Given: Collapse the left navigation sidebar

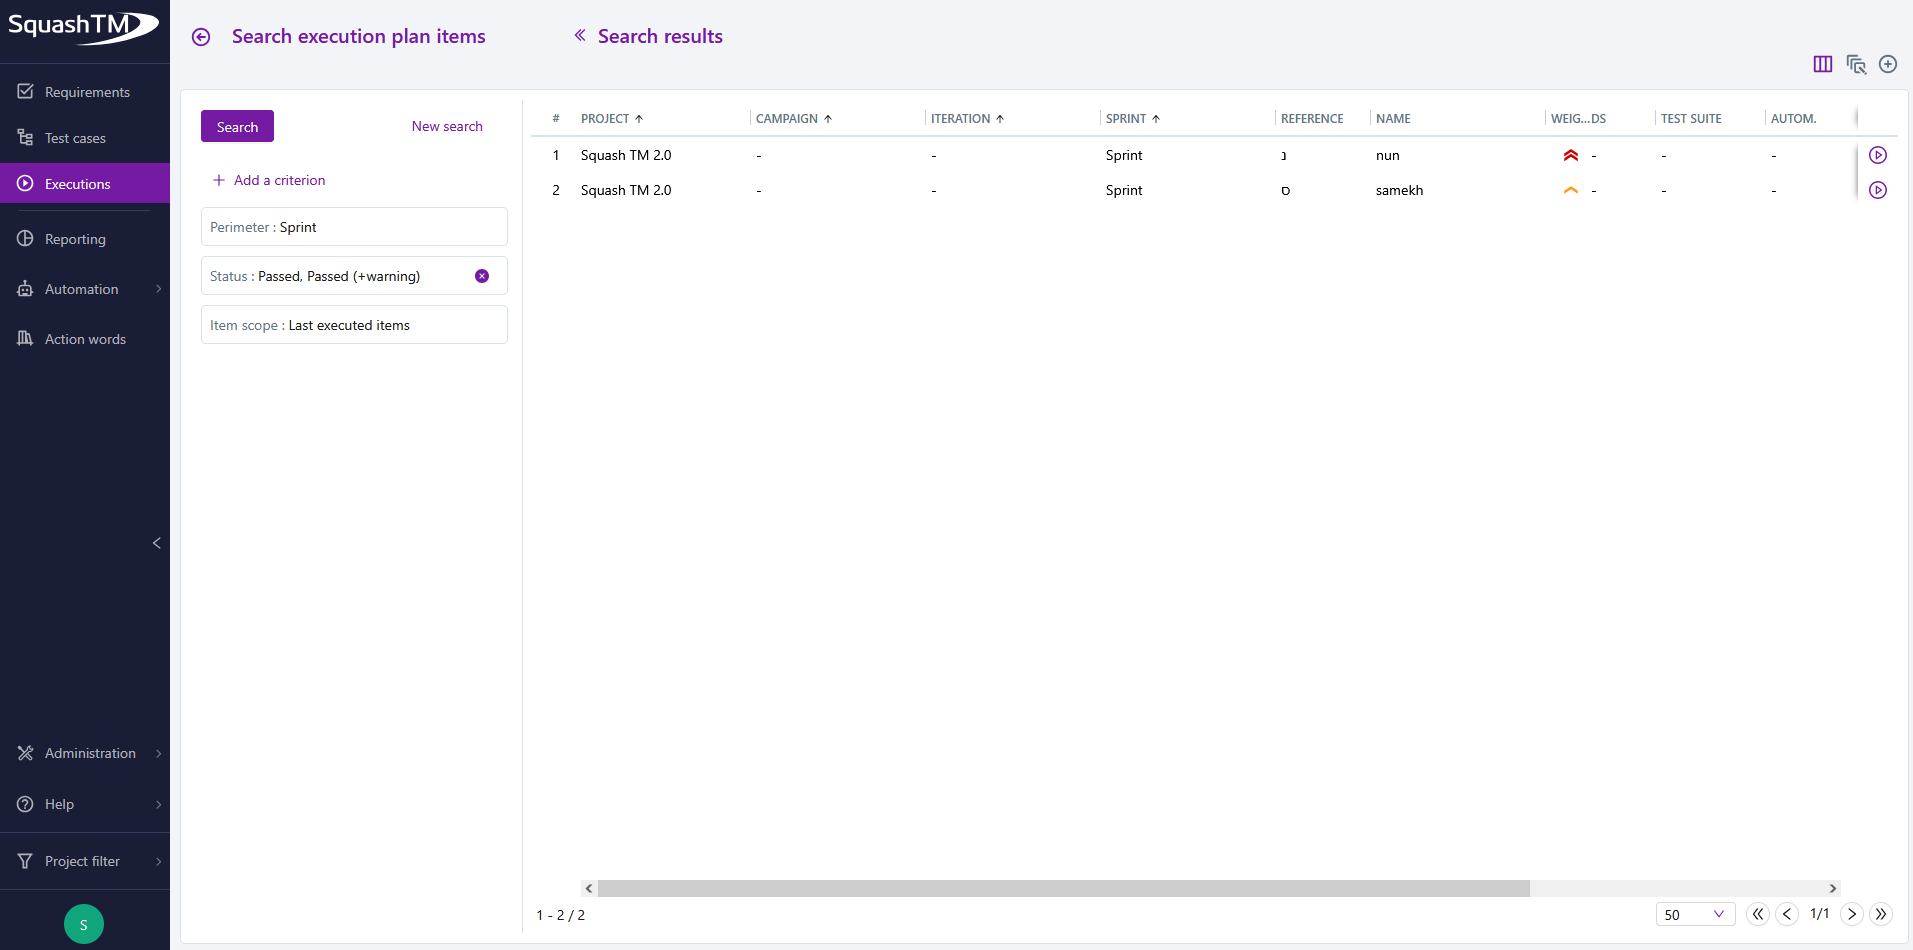Looking at the screenshot, I should coord(156,543).
